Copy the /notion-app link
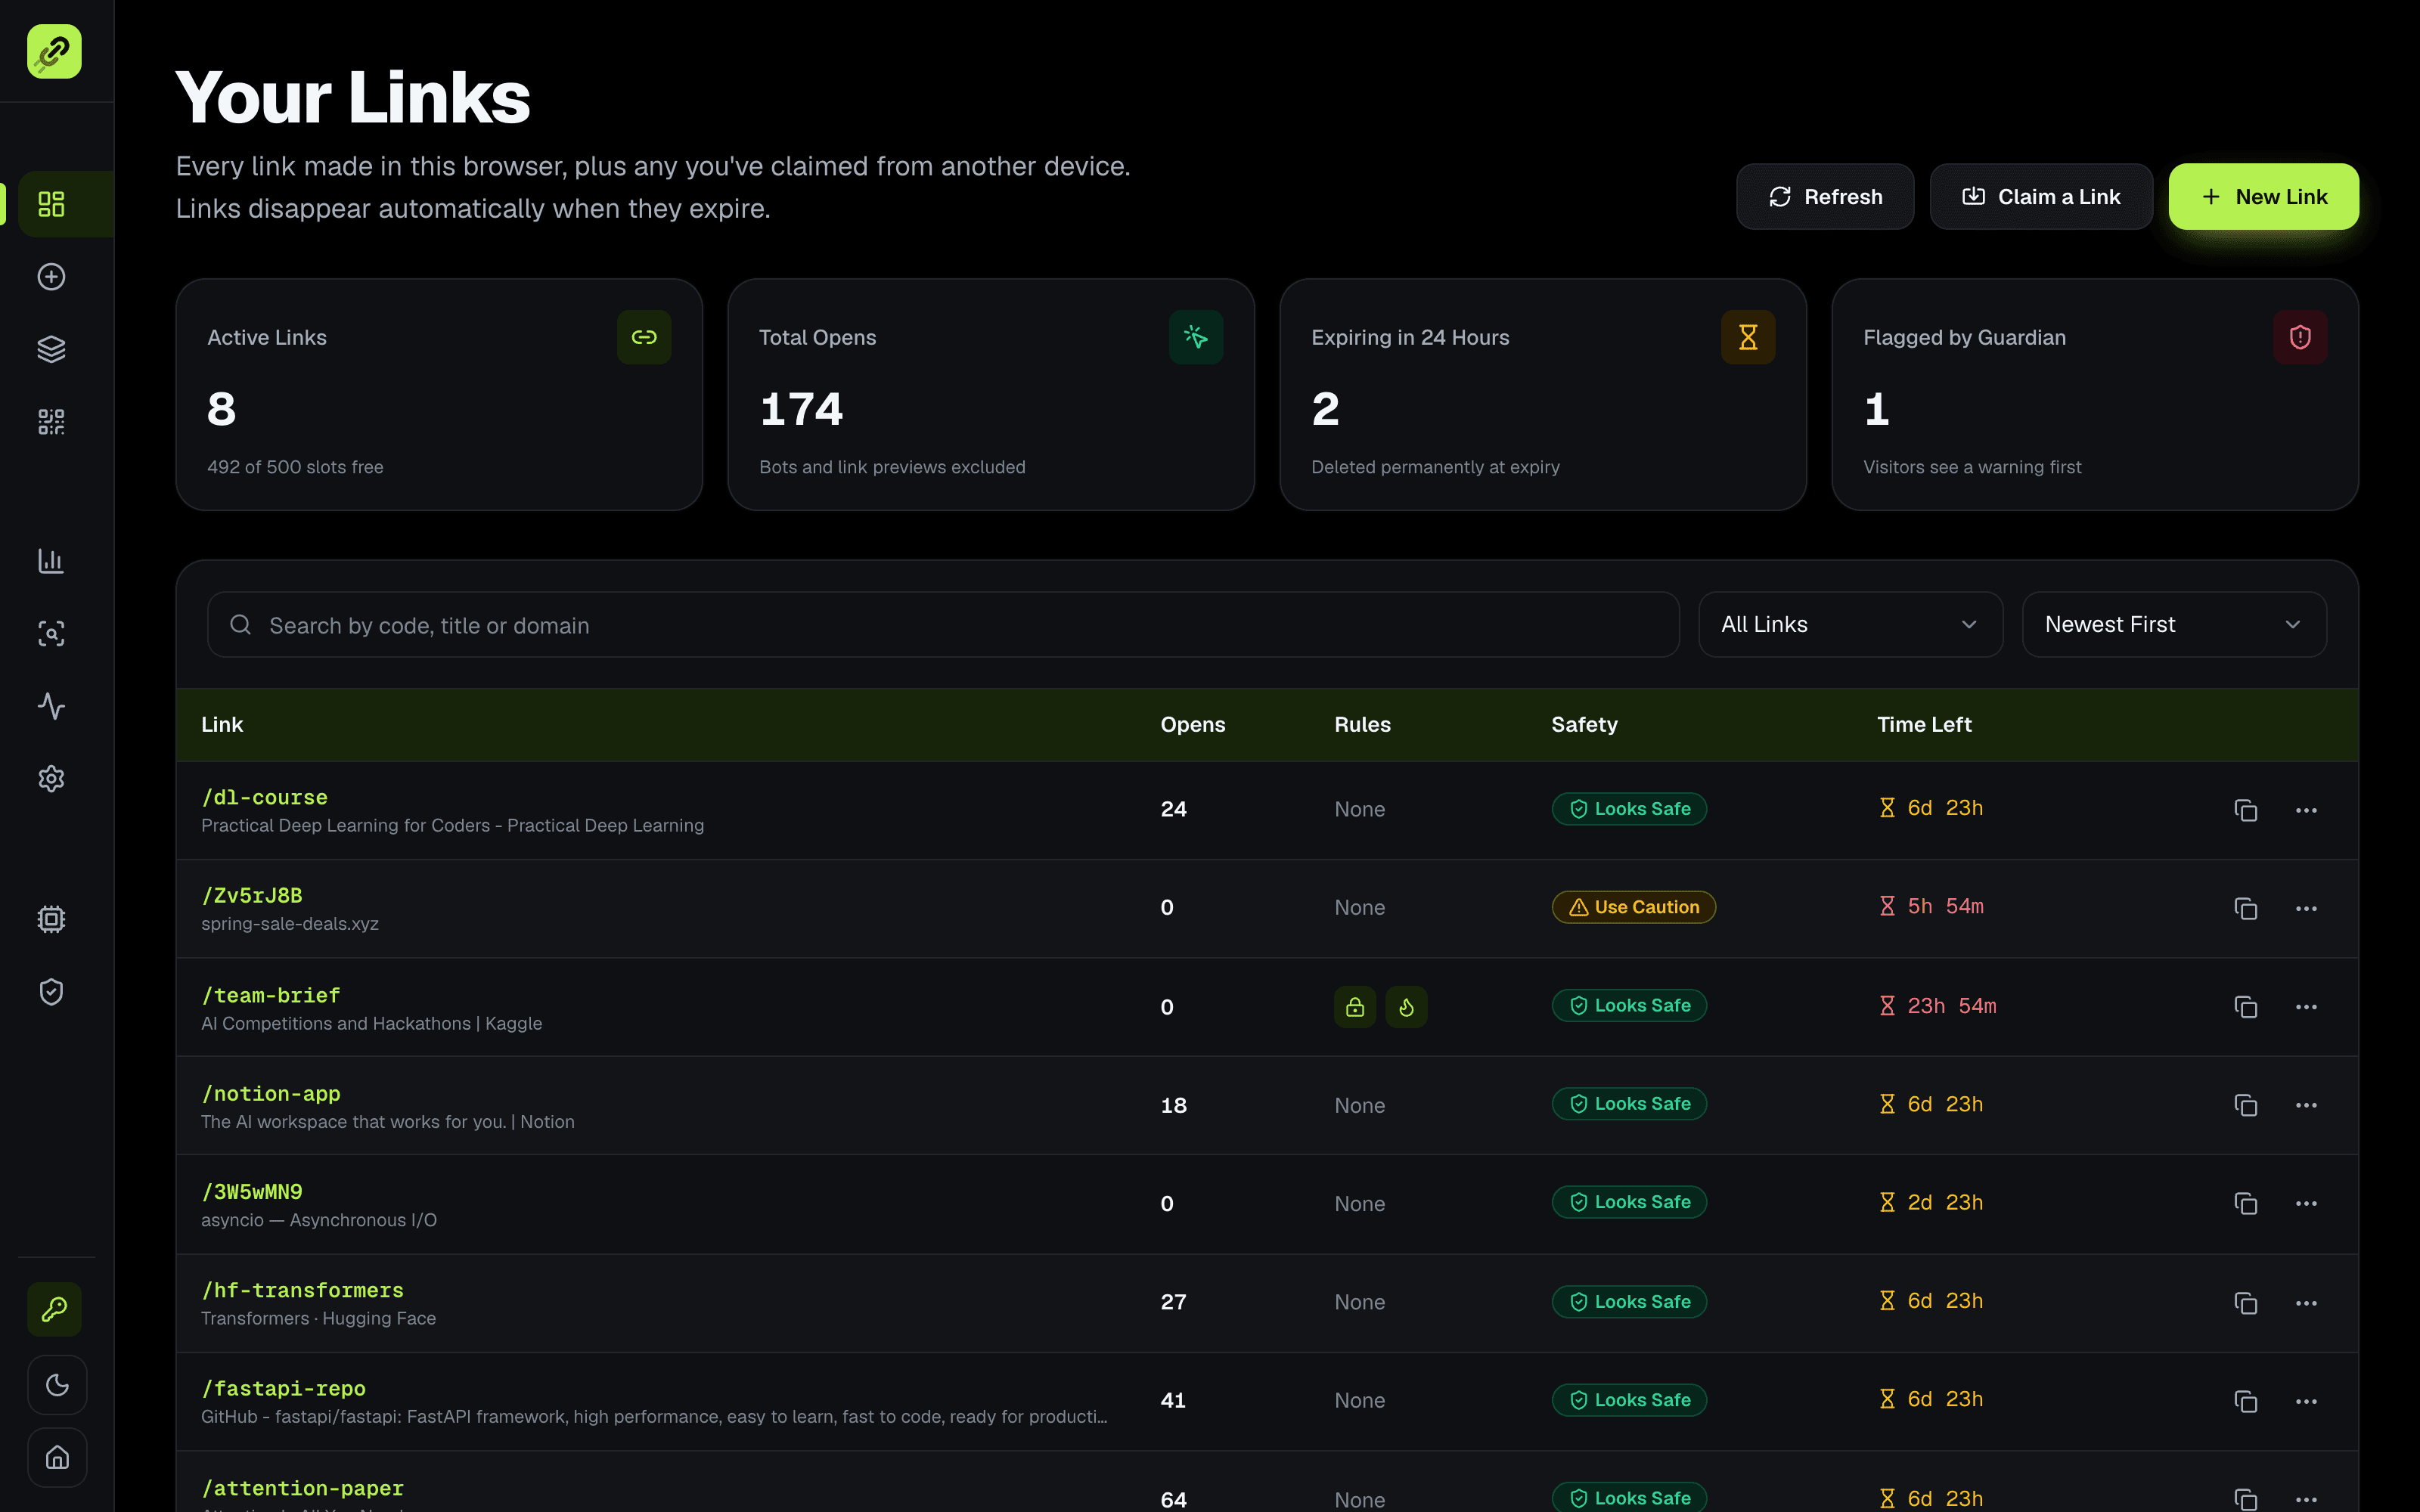The image size is (2420, 1512). pos(2246,1105)
